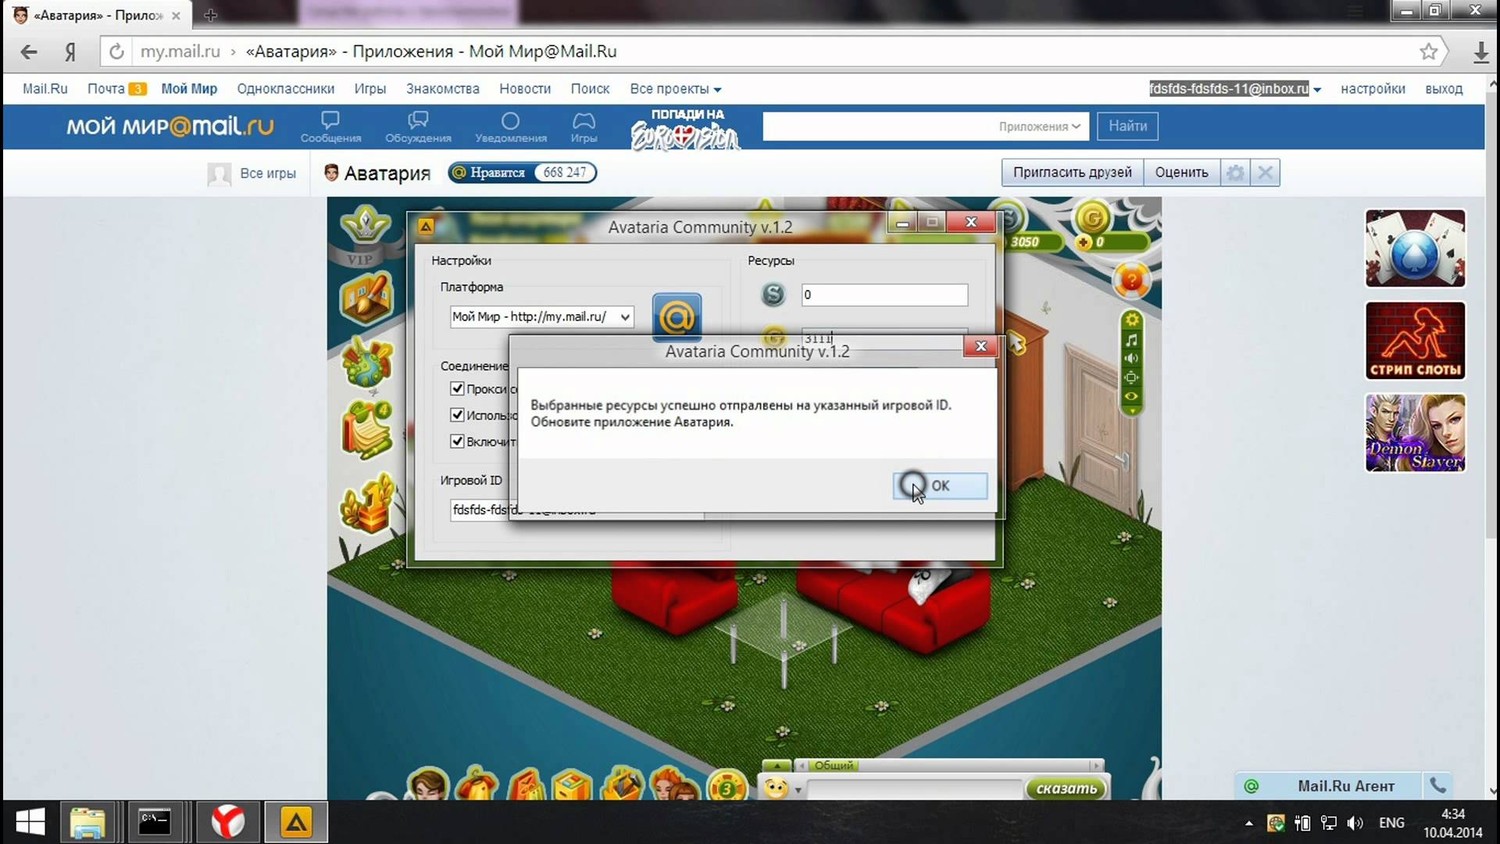Viewport: 1500px width, 844px height.
Task: Open Почта in the top menu
Action: click(106, 89)
